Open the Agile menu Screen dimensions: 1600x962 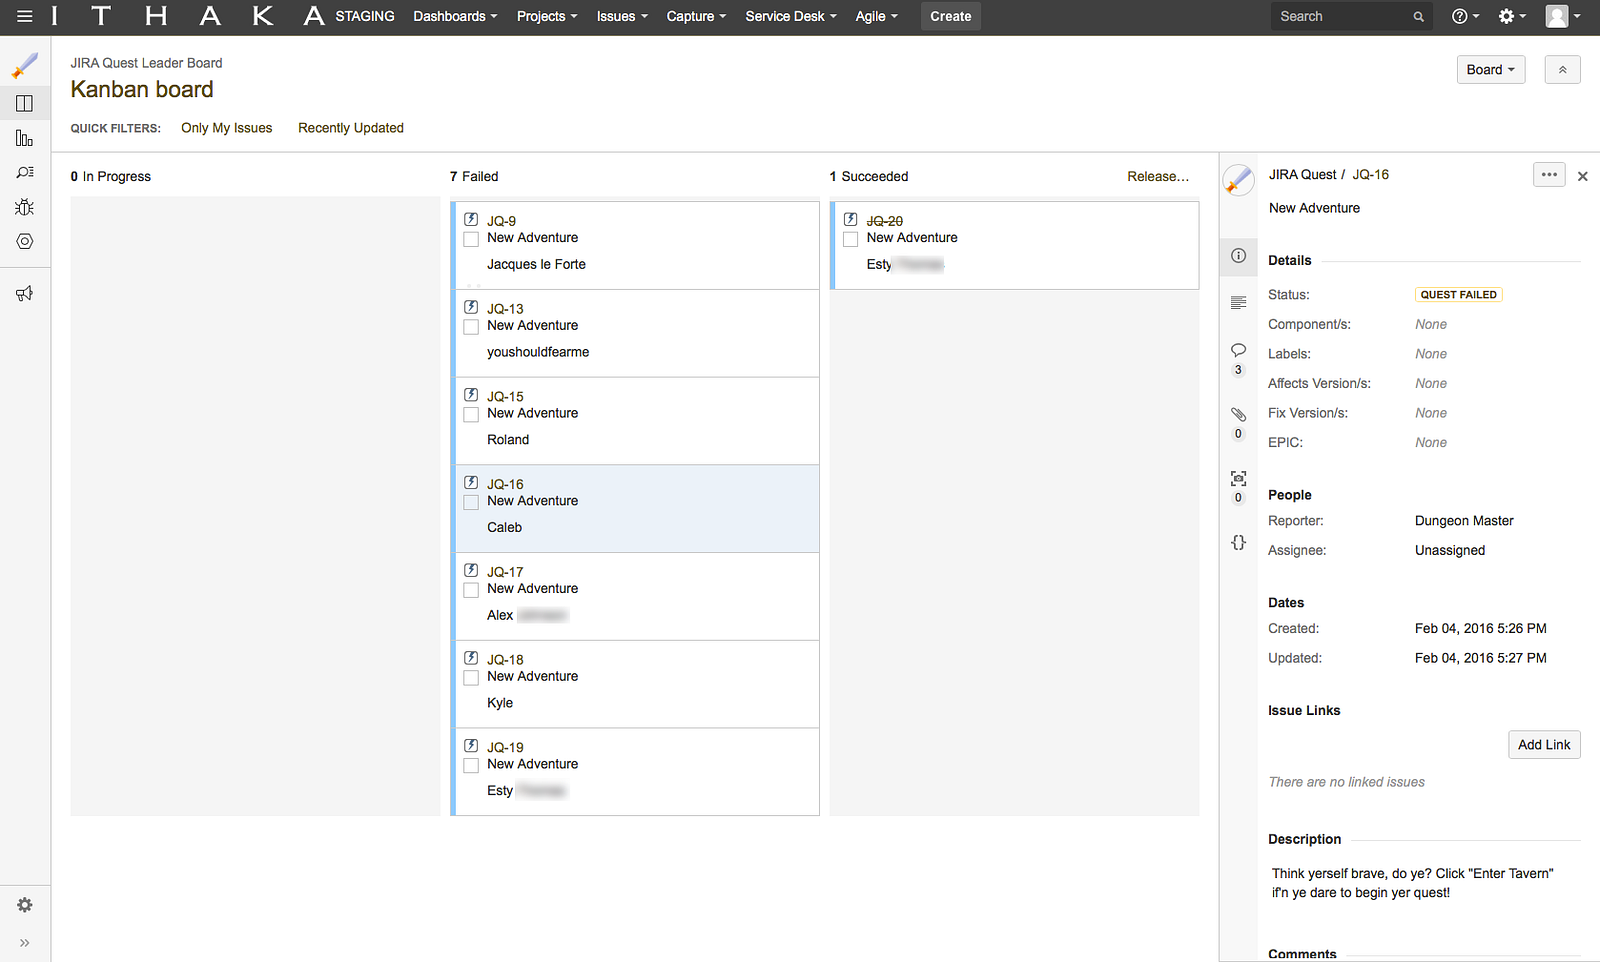877,16
